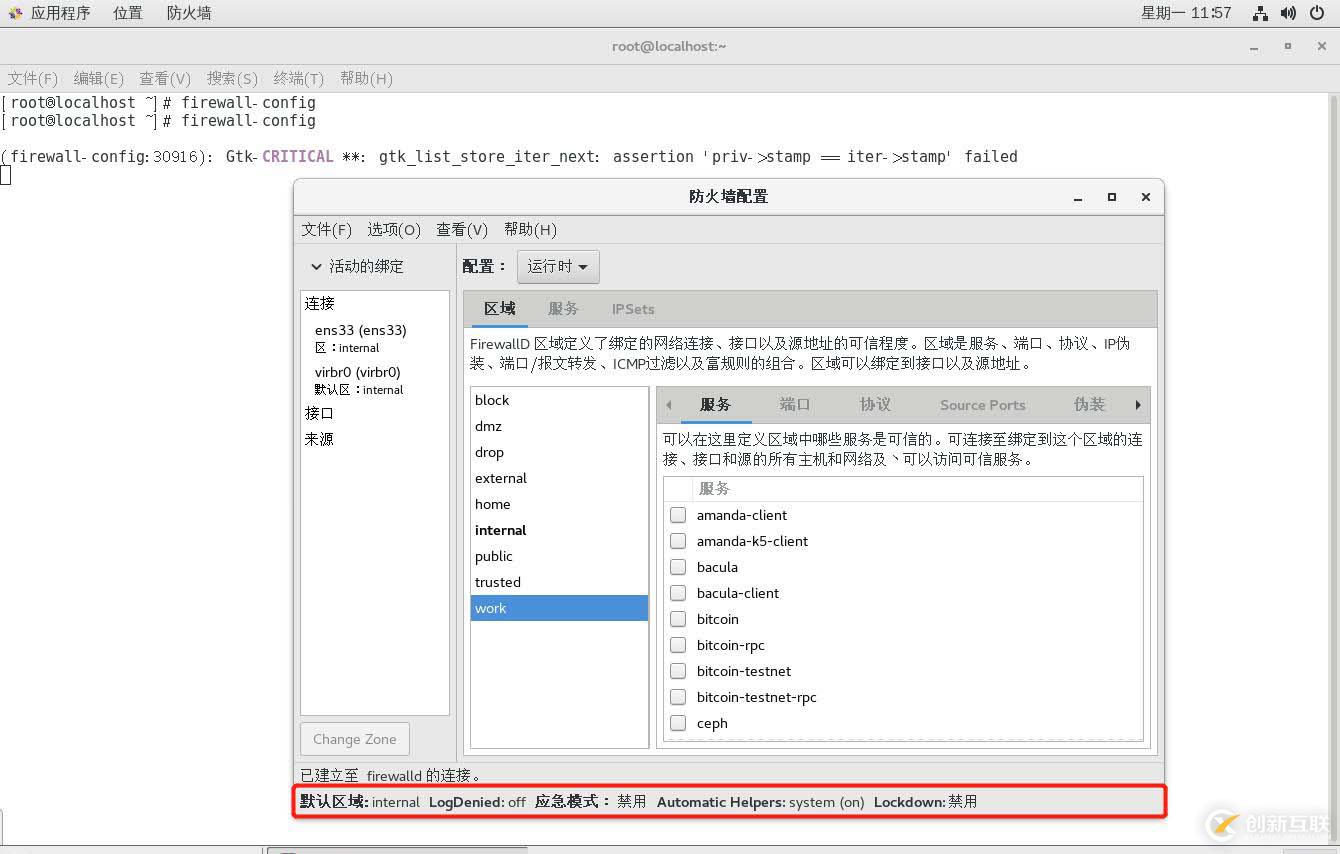The image size is (1340, 854).
Task: Select the public zone
Action: click(559, 556)
